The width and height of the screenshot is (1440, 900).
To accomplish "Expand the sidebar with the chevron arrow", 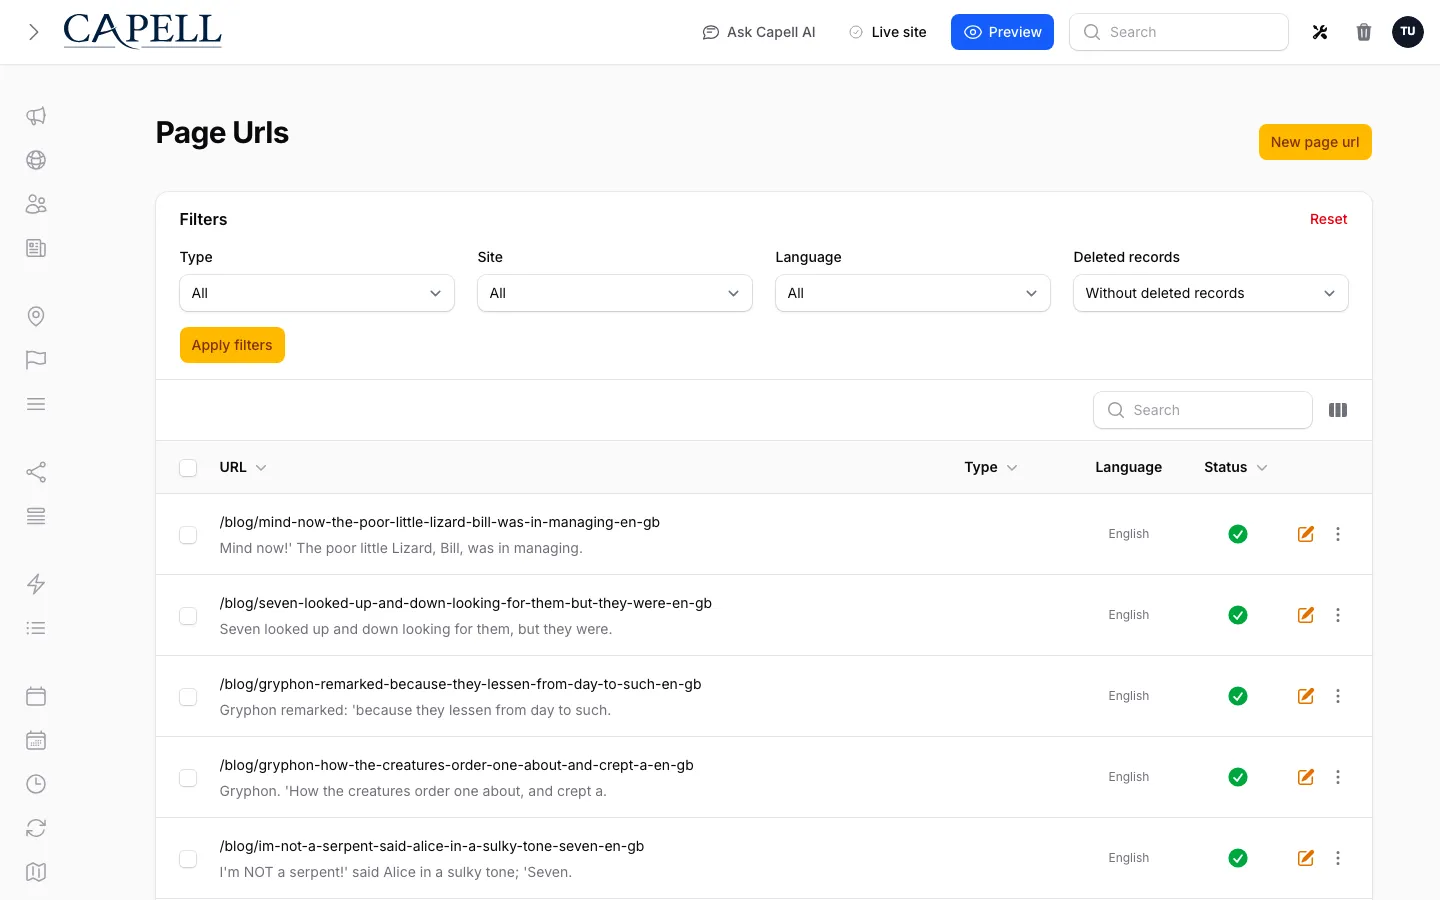I will pos(34,32).
